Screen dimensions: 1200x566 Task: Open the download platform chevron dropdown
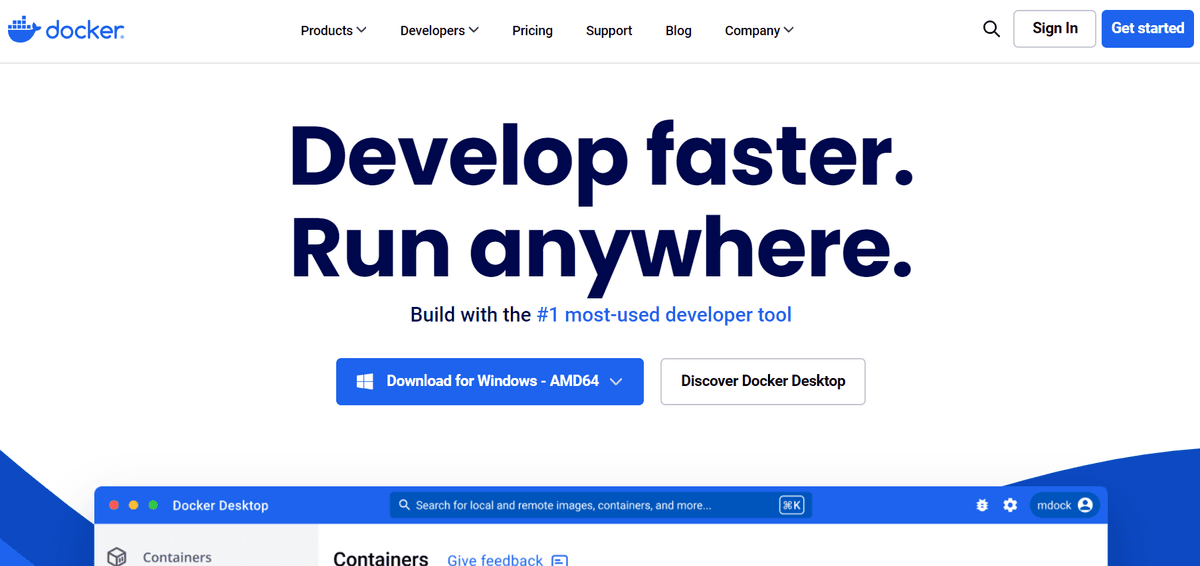pos(616,381)
